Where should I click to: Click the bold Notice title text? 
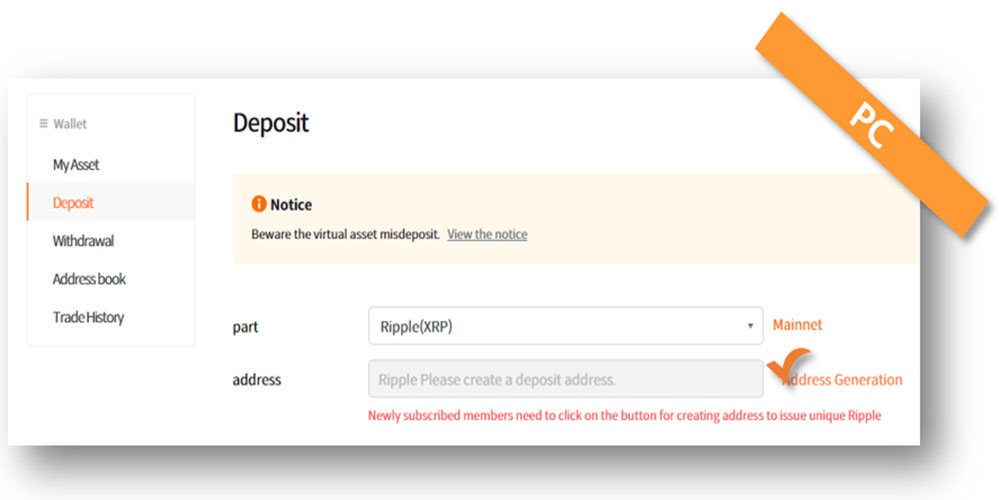(x=291, y=205)
